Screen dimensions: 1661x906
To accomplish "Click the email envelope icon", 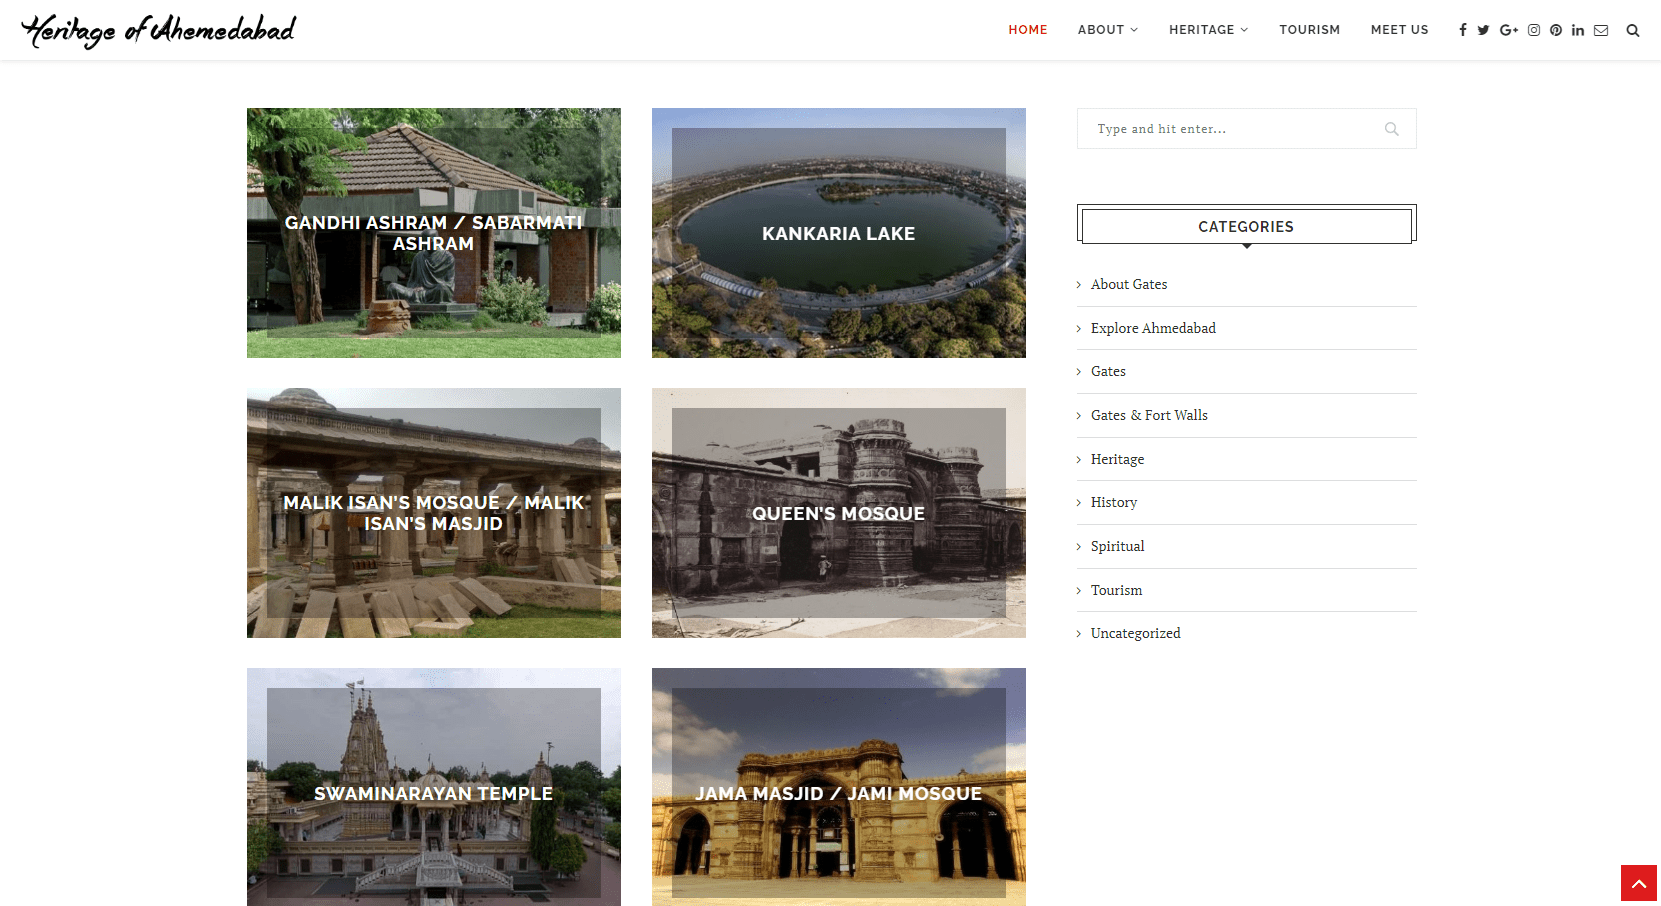I will (x=1601, y=30).
